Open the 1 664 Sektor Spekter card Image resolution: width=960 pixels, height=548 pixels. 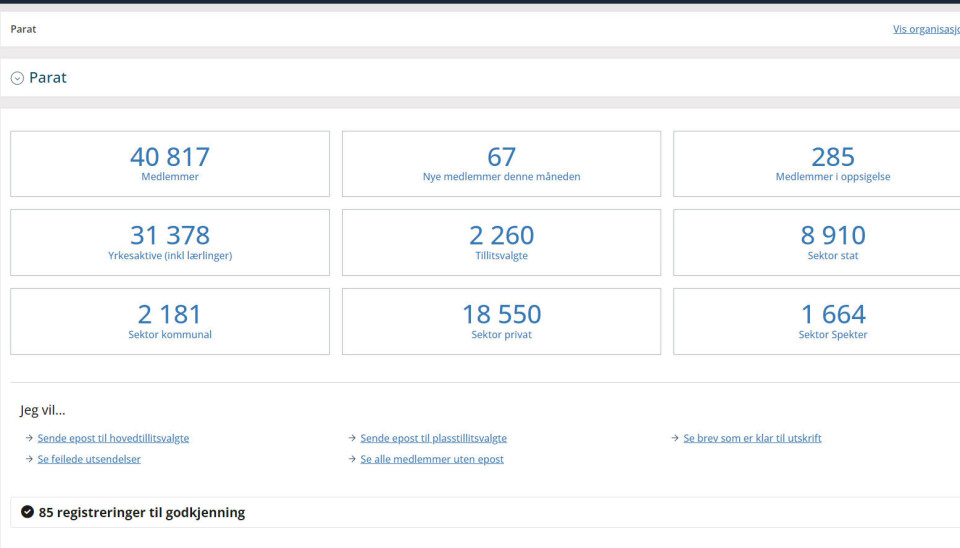point(817,321)
